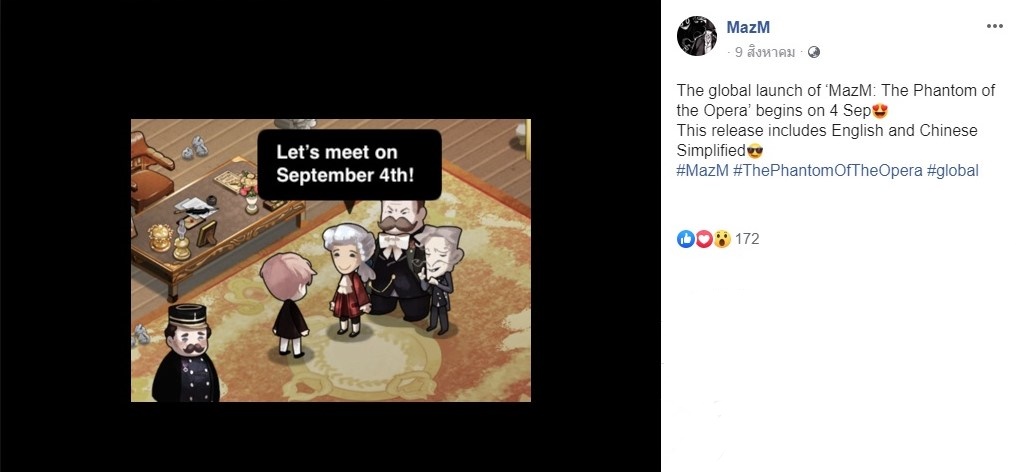The width and height of the screenshot is (1016, 472).
Task: Click the heart Love reaction icon
Action: click(x=704, y=239)
